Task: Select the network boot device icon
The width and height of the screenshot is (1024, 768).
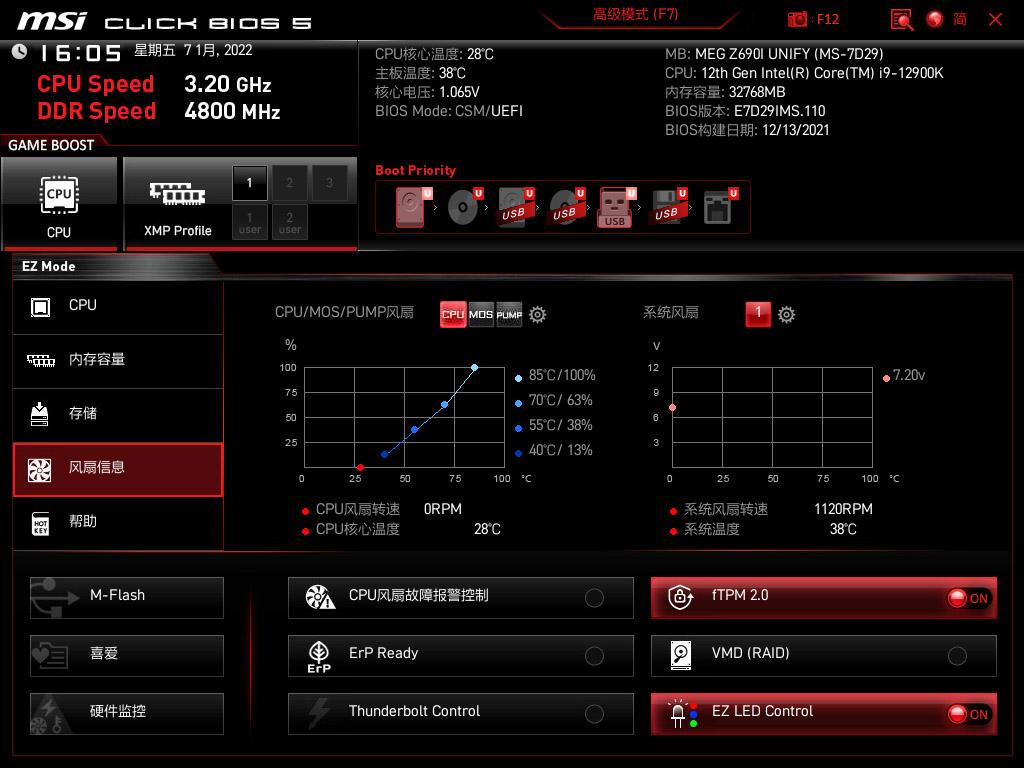Action: [x=720, y=207]
